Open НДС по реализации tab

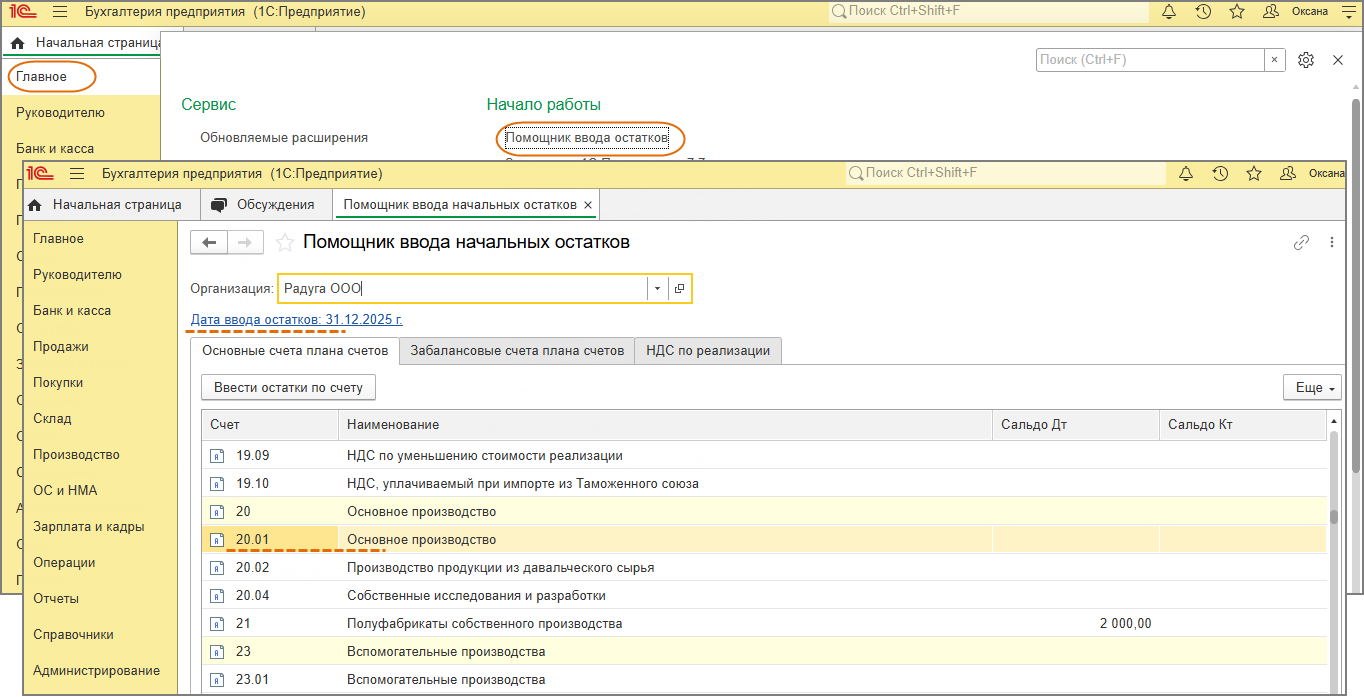tap(708, 351)
